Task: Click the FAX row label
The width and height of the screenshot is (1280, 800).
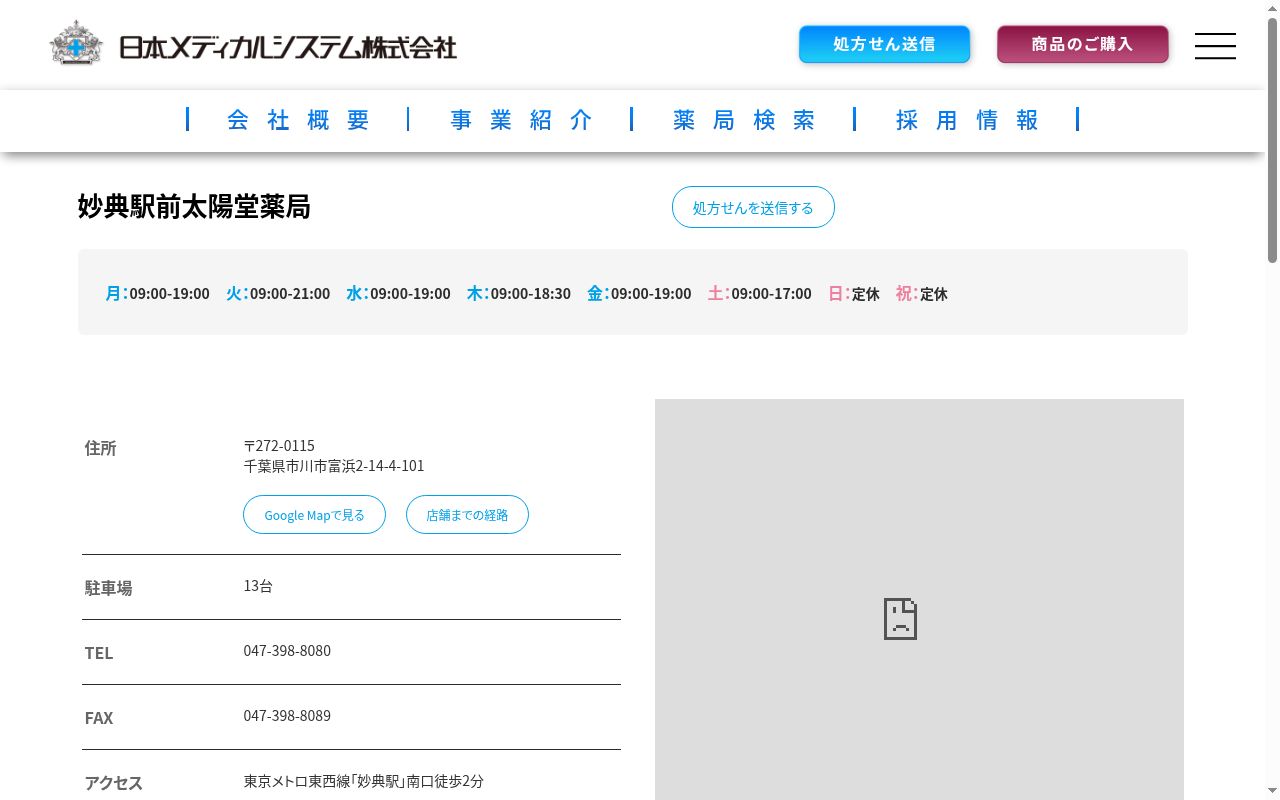Action: pos(99,718)
